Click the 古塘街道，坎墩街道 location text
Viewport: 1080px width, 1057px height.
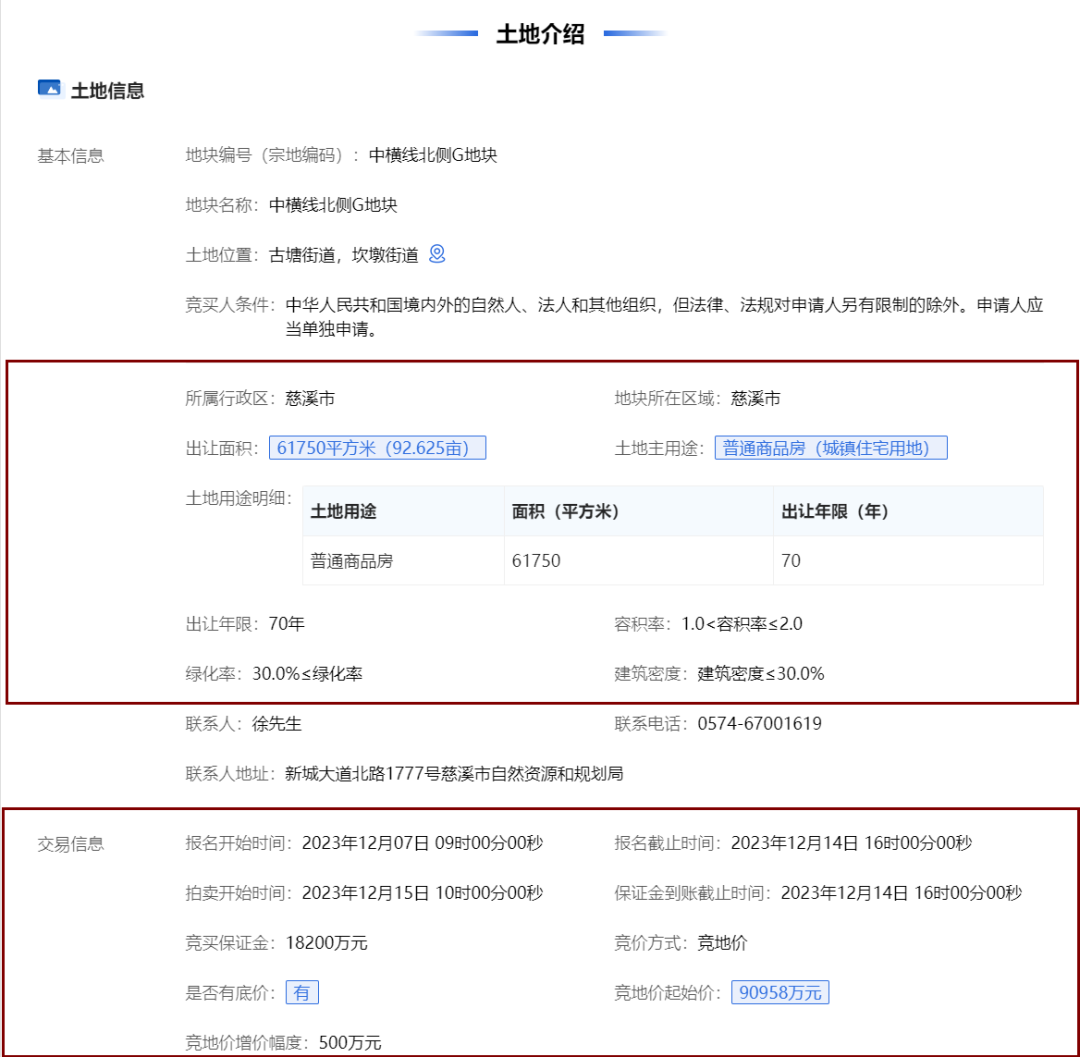point(344,255)
